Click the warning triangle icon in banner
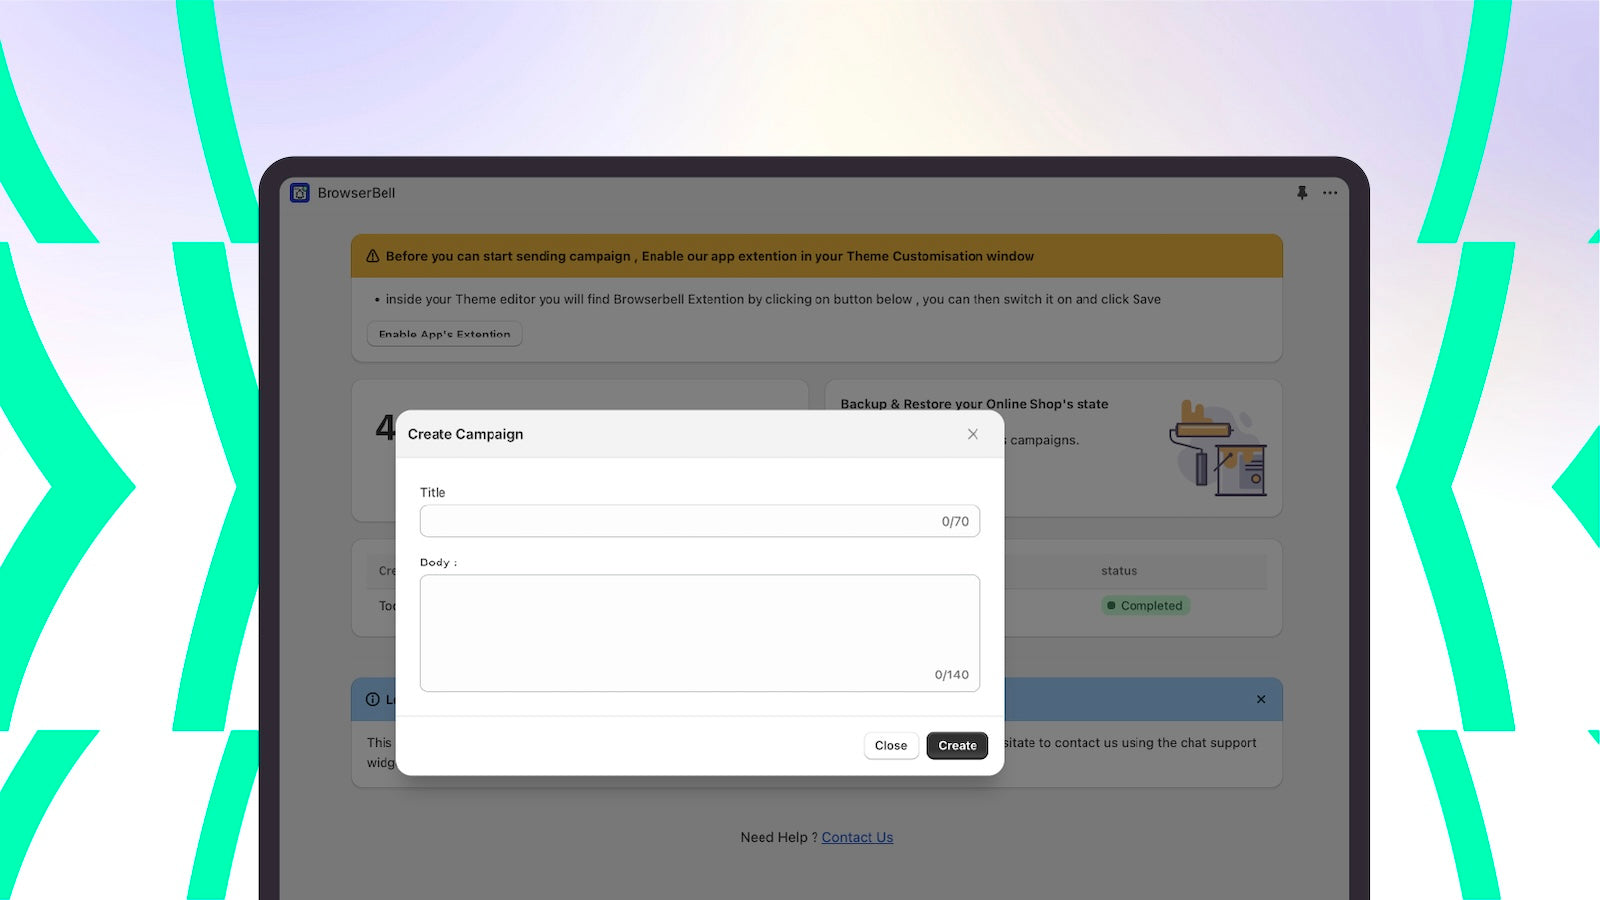This screenshot has height=900, width=1600. coord(373,256)
